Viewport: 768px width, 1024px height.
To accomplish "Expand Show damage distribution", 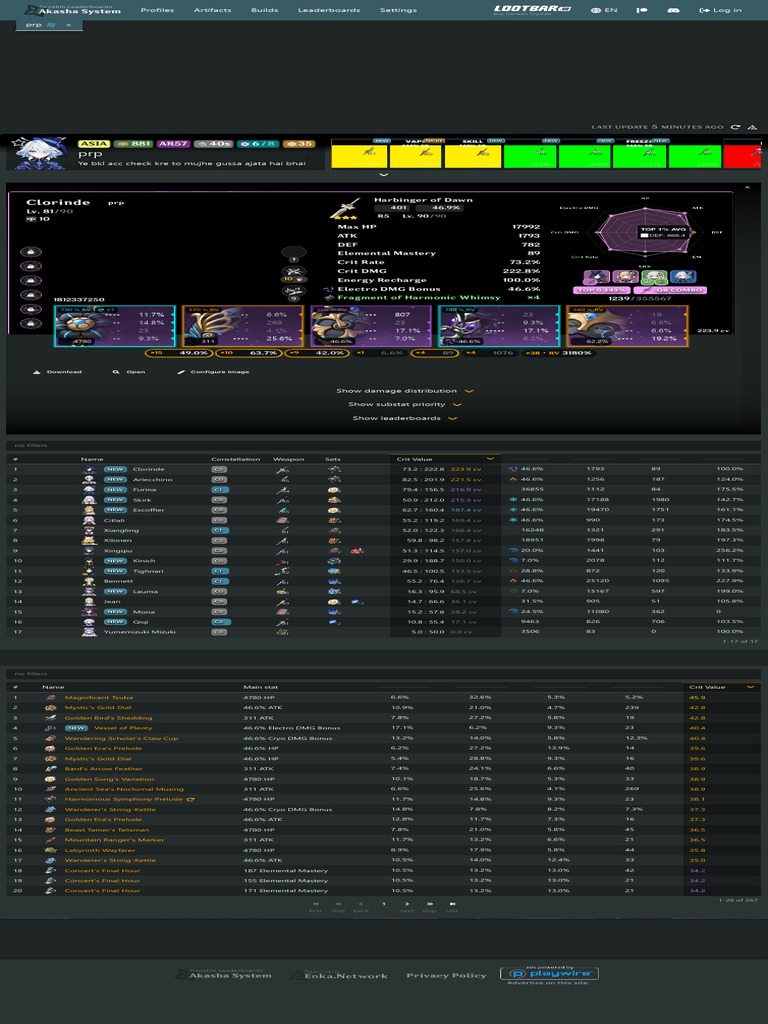I will point(404,391).
